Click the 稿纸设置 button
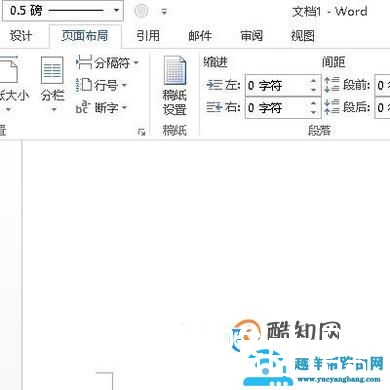 (x=174, y=86)
